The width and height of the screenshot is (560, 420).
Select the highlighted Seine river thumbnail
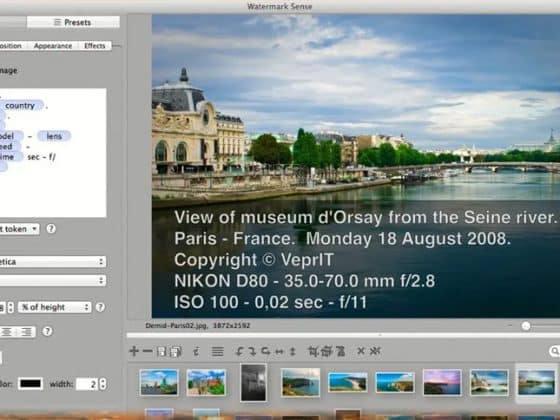[536, 382]
